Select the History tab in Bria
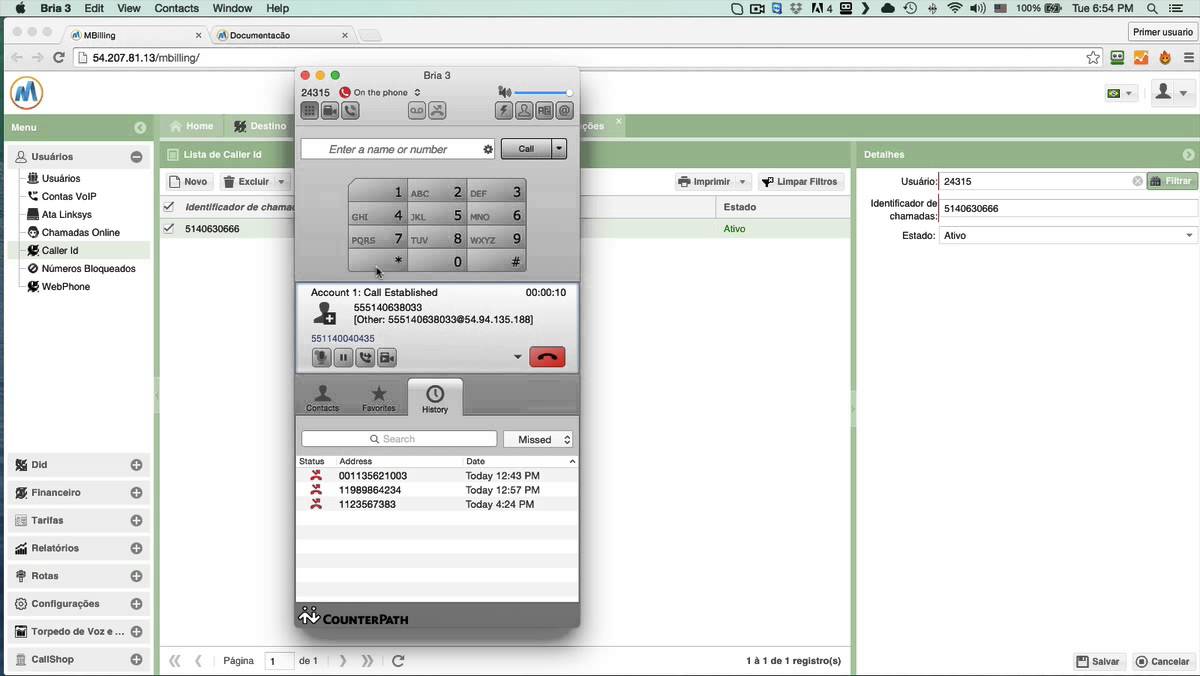The image size is (1200, 676). click(x=435, y=398)
